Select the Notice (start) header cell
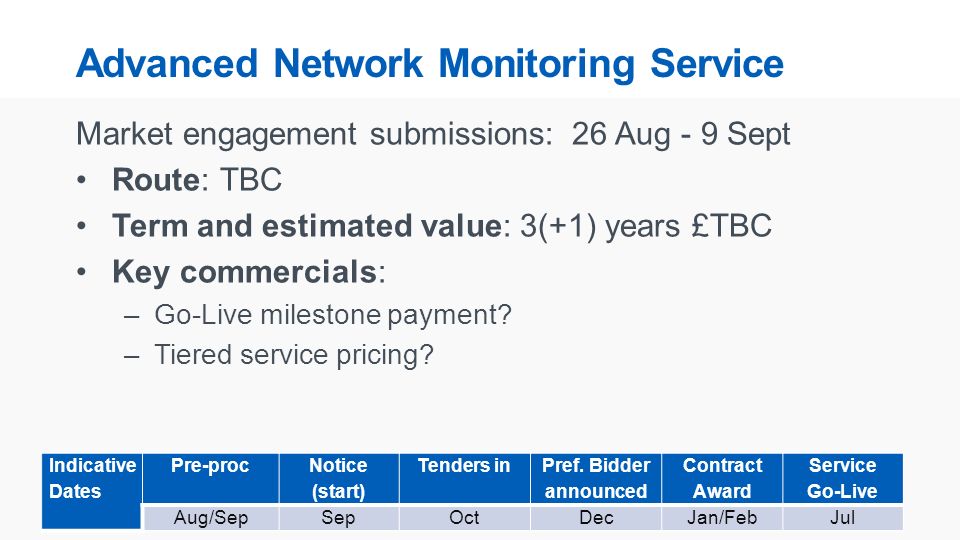 339,478
